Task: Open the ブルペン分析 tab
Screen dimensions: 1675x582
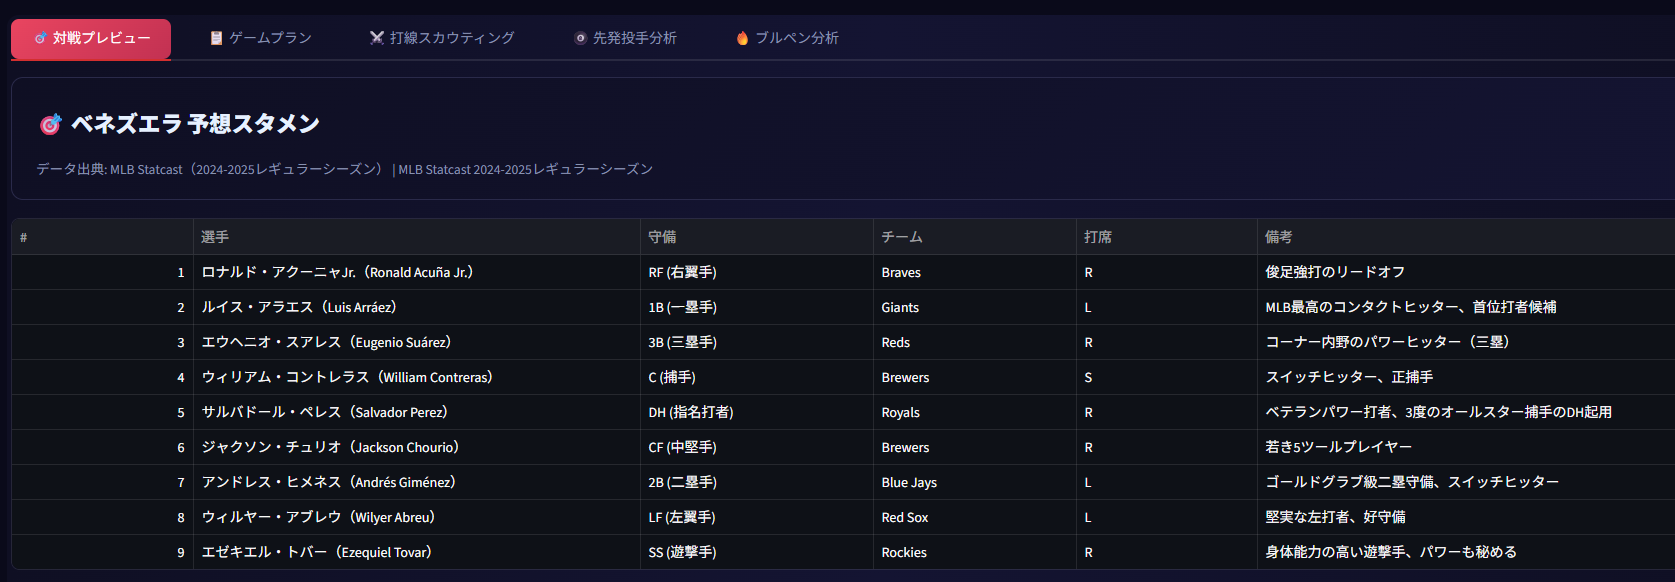Action: [787, 38]
